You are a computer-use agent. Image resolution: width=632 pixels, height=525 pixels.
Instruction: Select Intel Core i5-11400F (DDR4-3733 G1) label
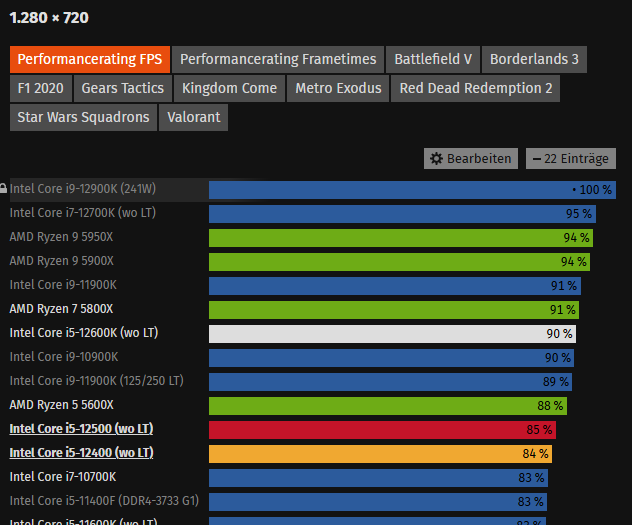click(x=104, y=501)
